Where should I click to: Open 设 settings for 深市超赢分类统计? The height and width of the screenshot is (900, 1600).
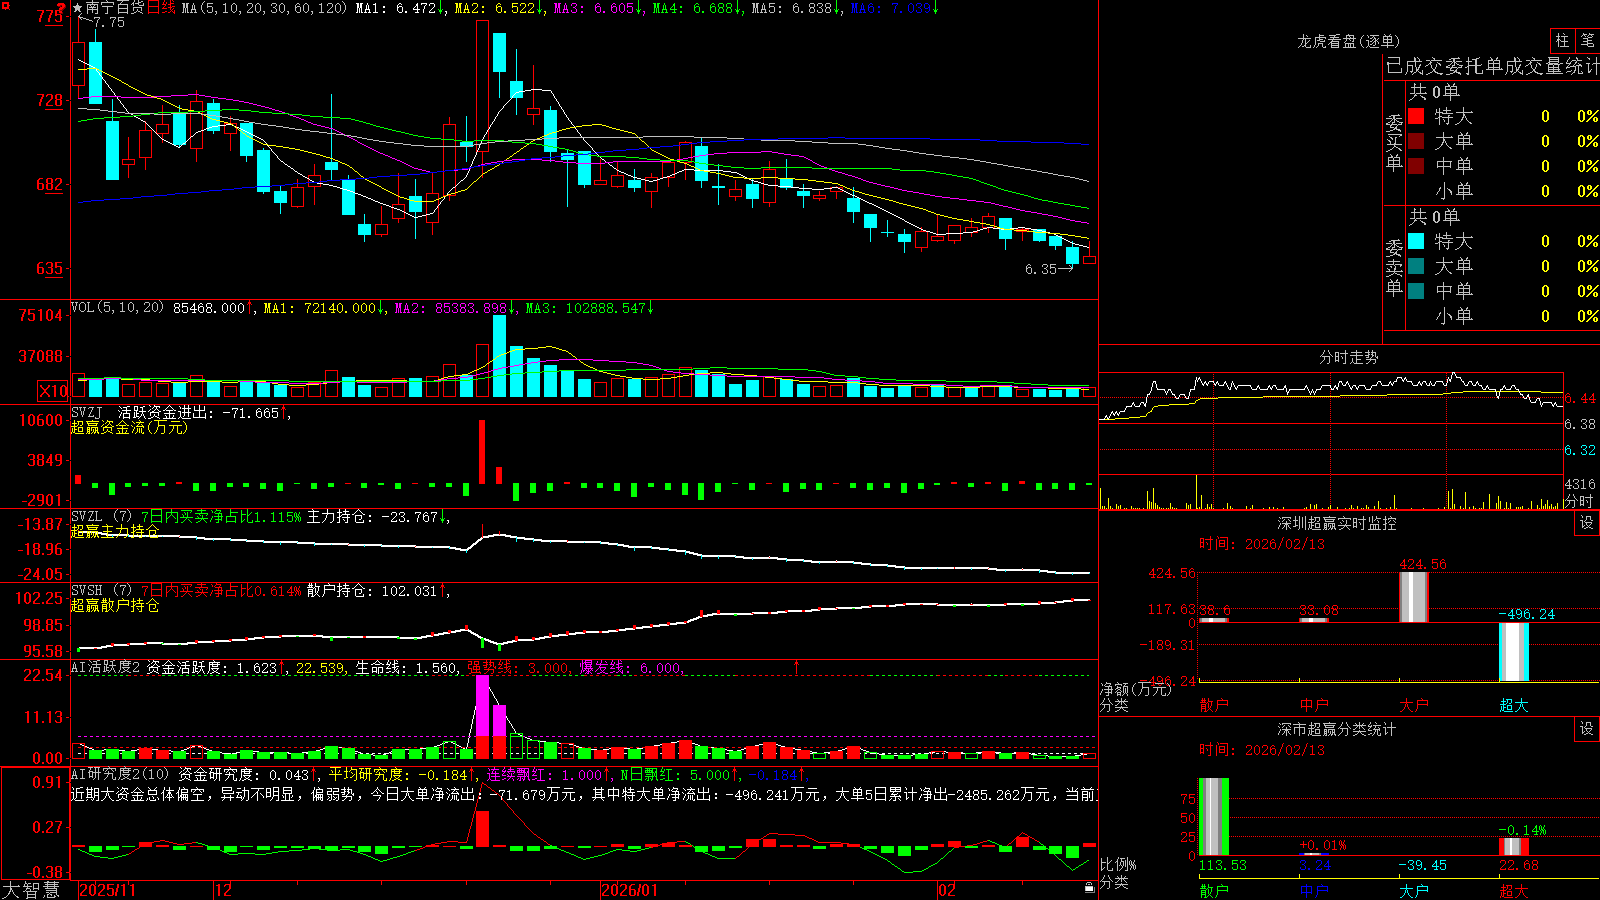(x=1587, y=729)
